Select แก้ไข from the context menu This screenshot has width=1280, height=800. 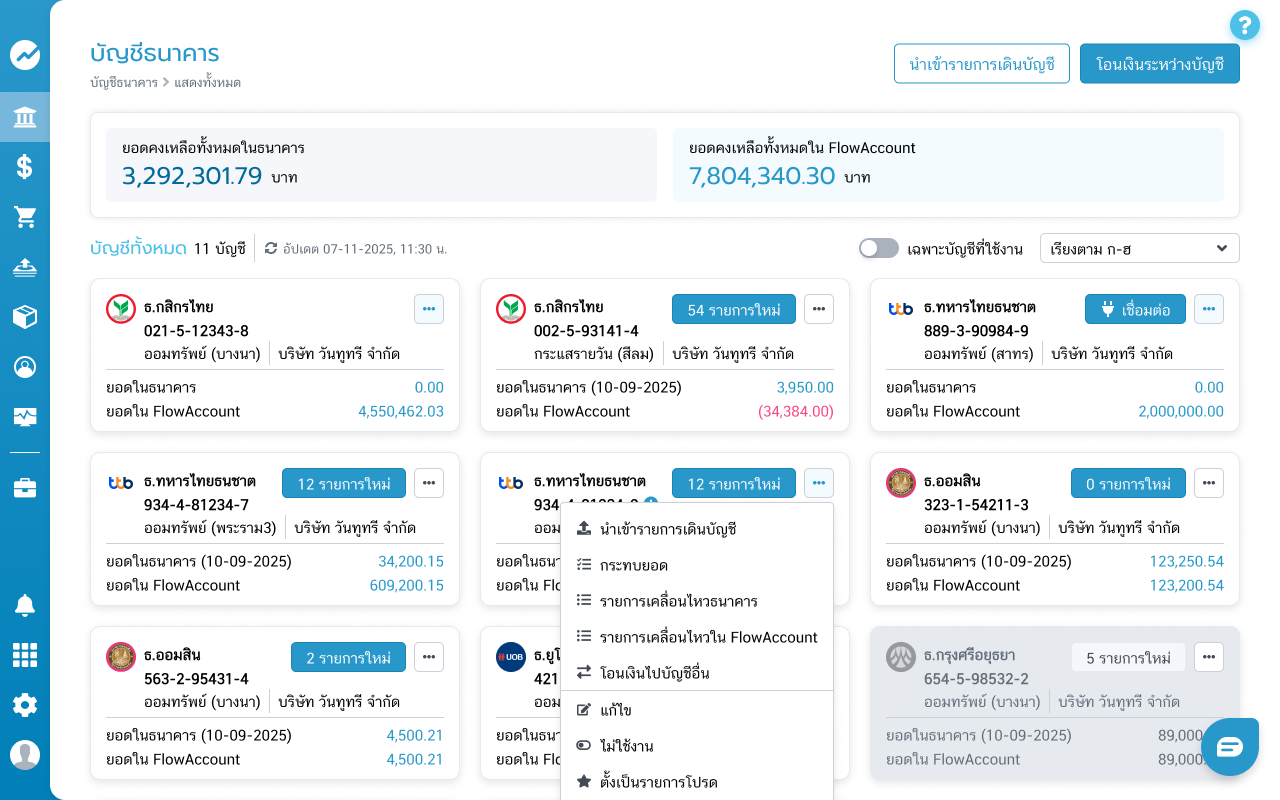coord(615,710)
